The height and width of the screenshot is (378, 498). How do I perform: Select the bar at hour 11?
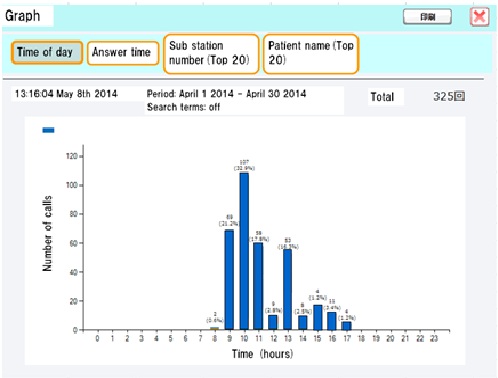[x=258, y=286]
